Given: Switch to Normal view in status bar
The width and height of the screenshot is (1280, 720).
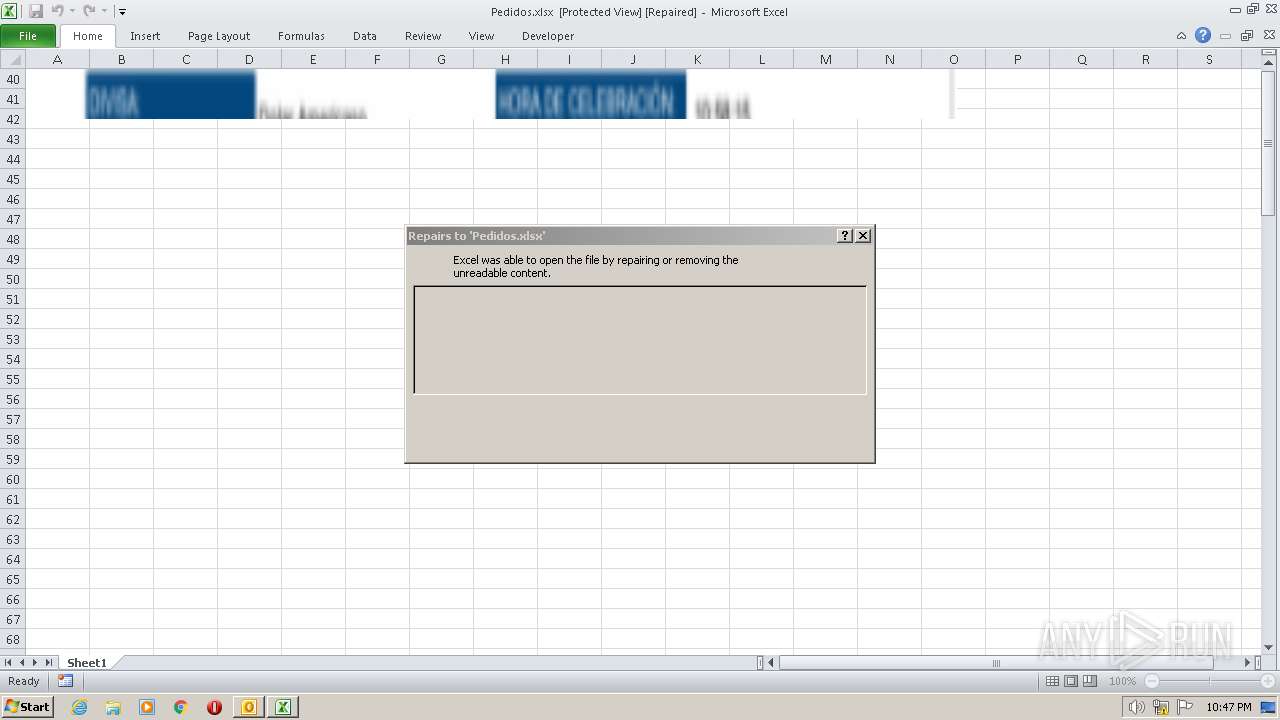Looking at the screenshot, I should pos(1052,681).
